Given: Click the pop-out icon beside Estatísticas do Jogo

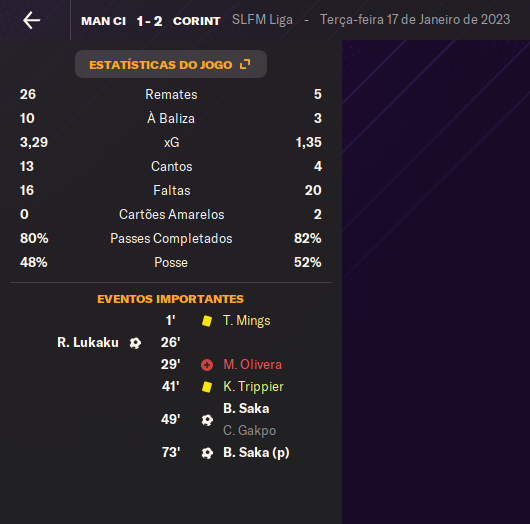Looking at the screenshot, I should click(245, 64).
